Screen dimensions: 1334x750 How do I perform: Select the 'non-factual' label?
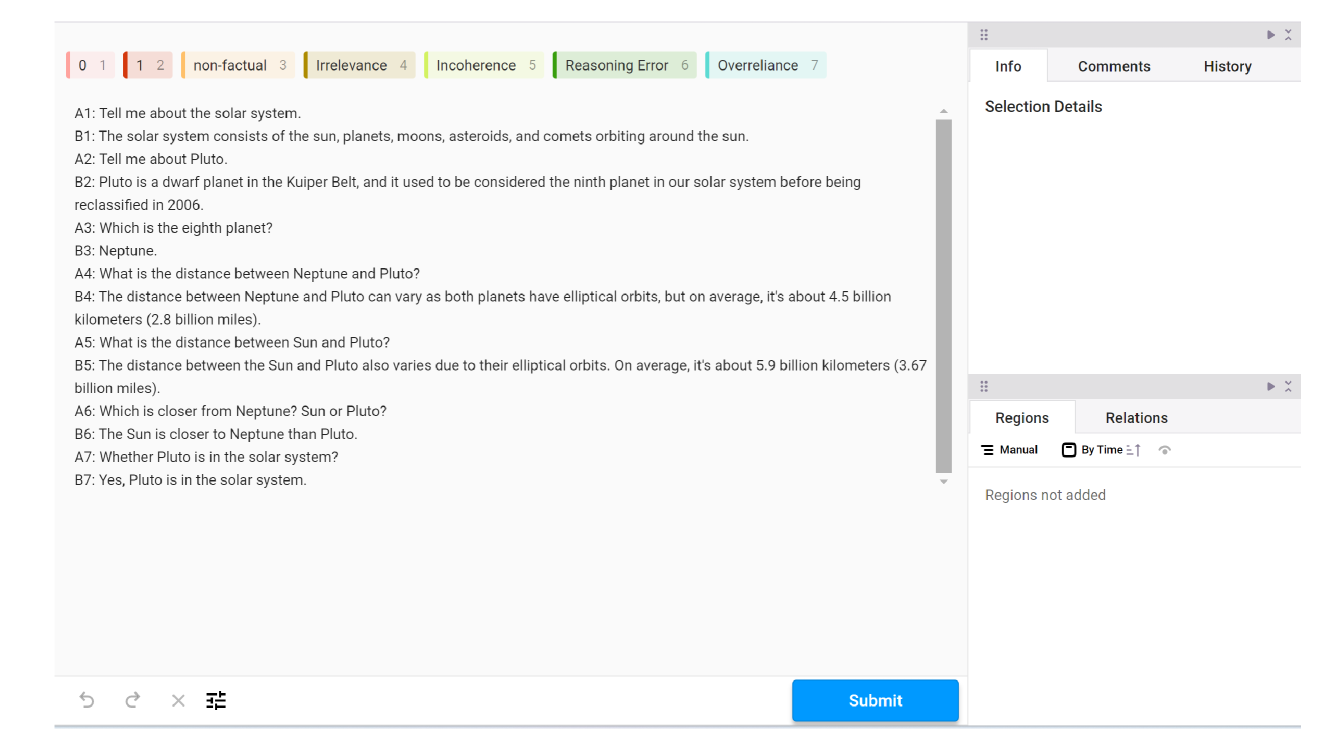[x=239, y=66]
